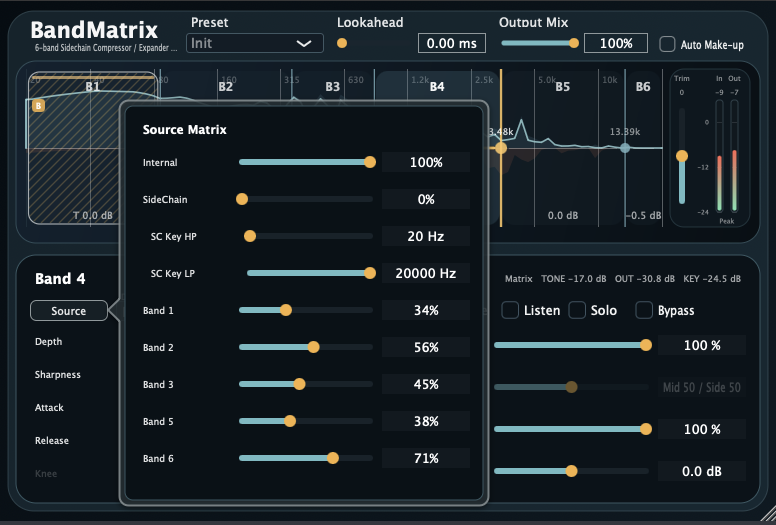Click the Band 5 38% value box

tap(426, 421)
